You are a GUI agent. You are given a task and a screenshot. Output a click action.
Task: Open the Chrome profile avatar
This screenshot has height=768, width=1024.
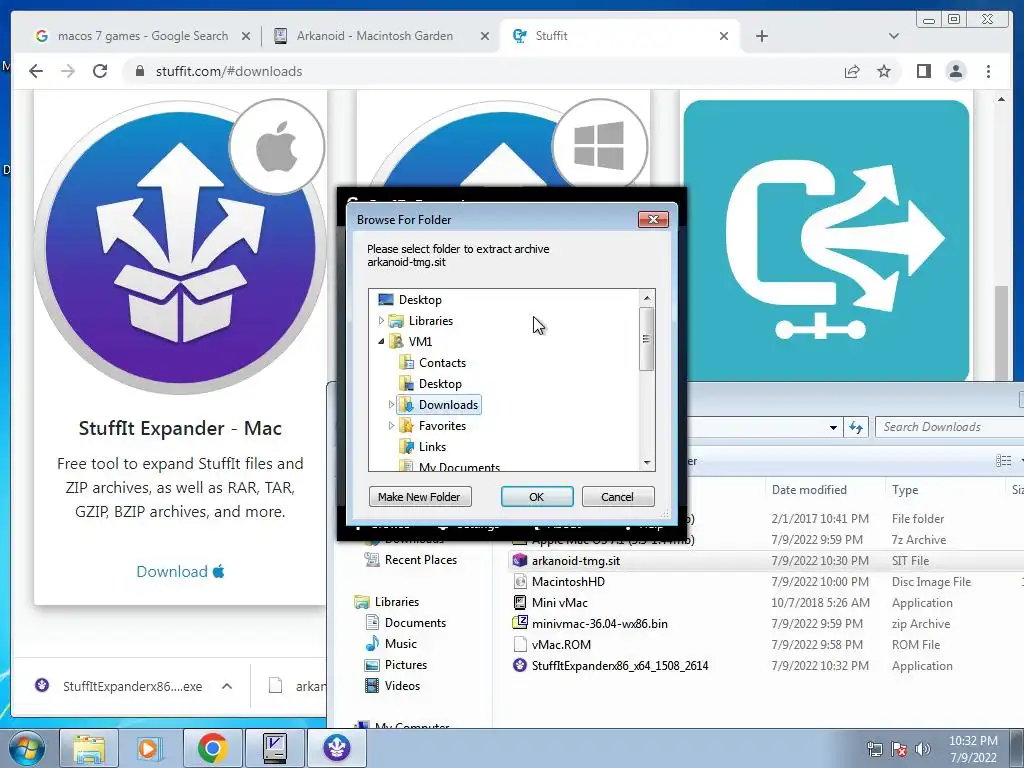tap(955, 71)
